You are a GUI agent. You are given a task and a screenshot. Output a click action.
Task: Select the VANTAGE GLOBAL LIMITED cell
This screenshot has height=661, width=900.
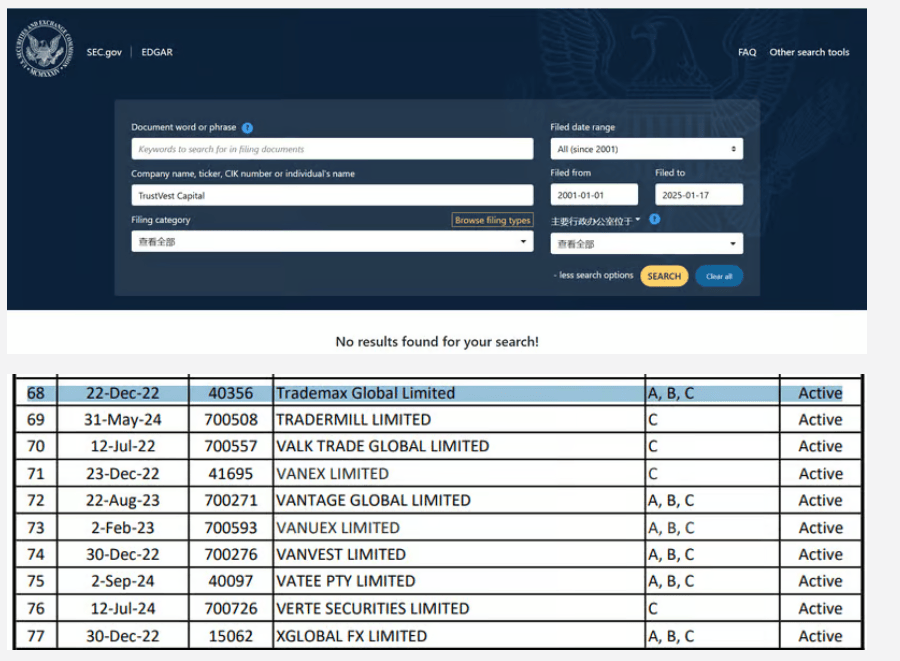(459, 500)
